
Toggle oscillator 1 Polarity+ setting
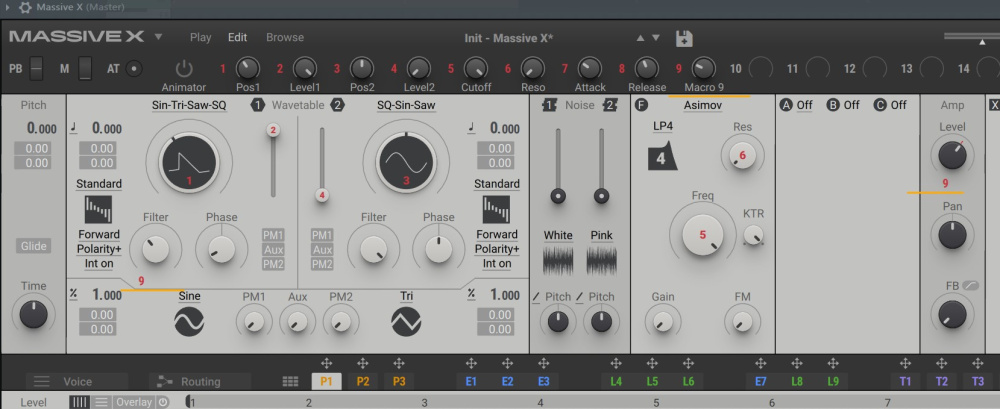click(x=99, y=249)
